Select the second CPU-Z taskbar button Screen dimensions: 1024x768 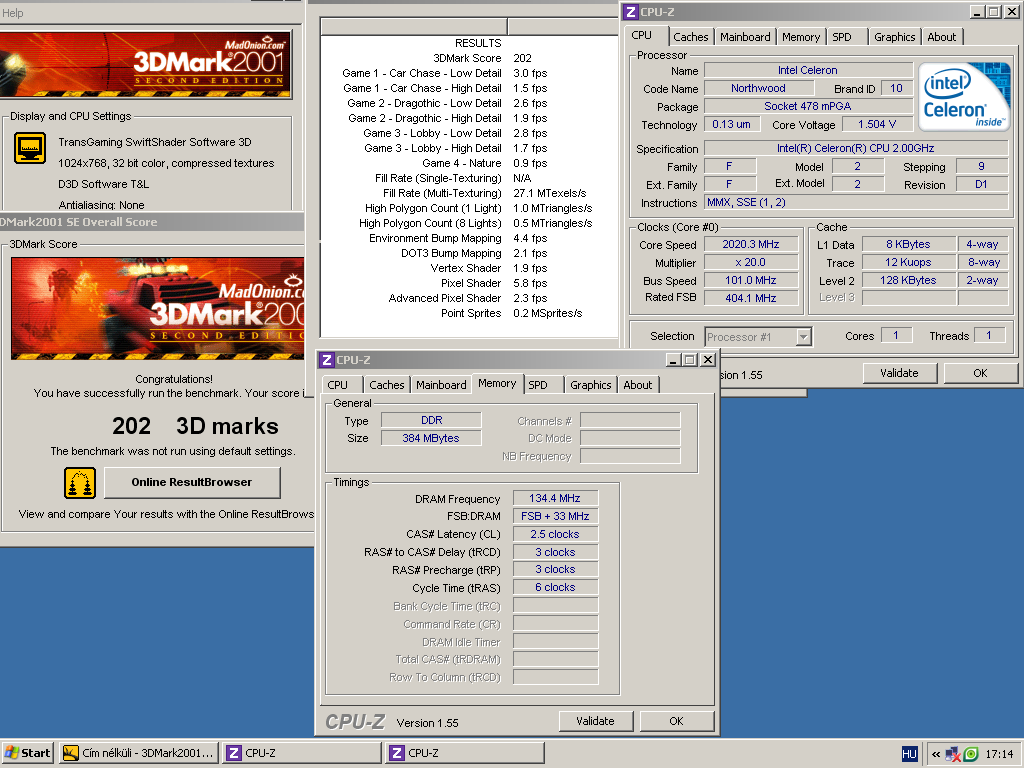pyautogui.click(x=464, y=753)
